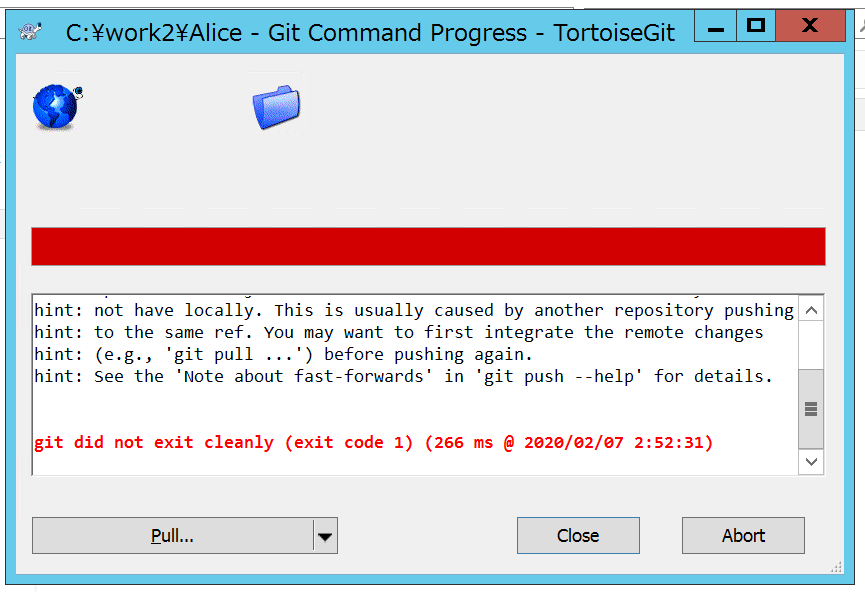The height and width of the screenshot is (592, 865).
Task: Click the resize grip in dialog corner
Action: click(836, 567)
